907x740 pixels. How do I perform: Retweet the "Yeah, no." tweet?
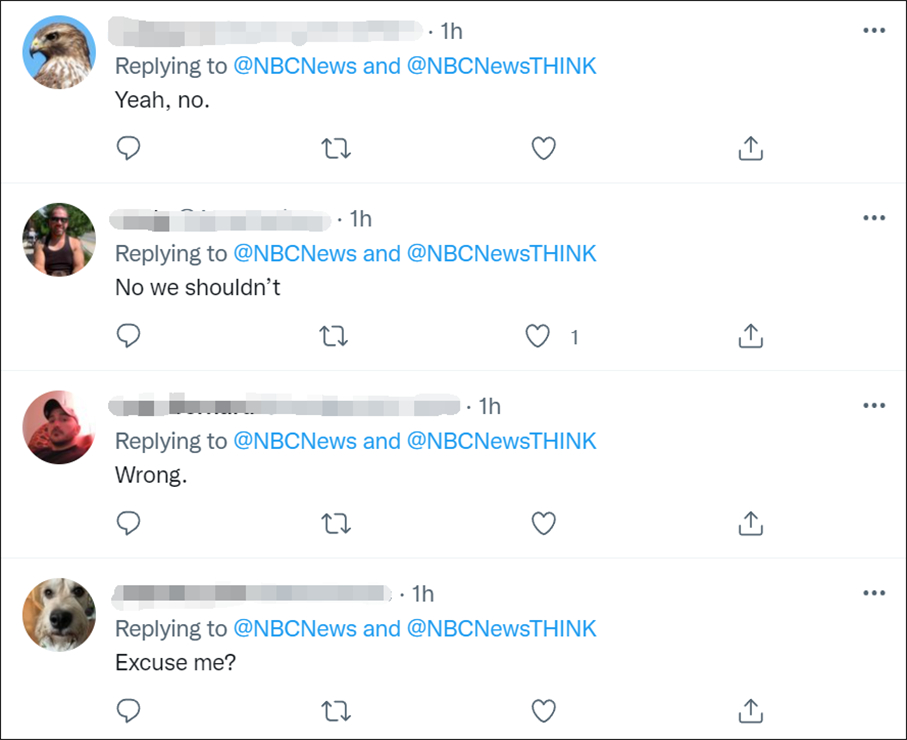(336, 149)
